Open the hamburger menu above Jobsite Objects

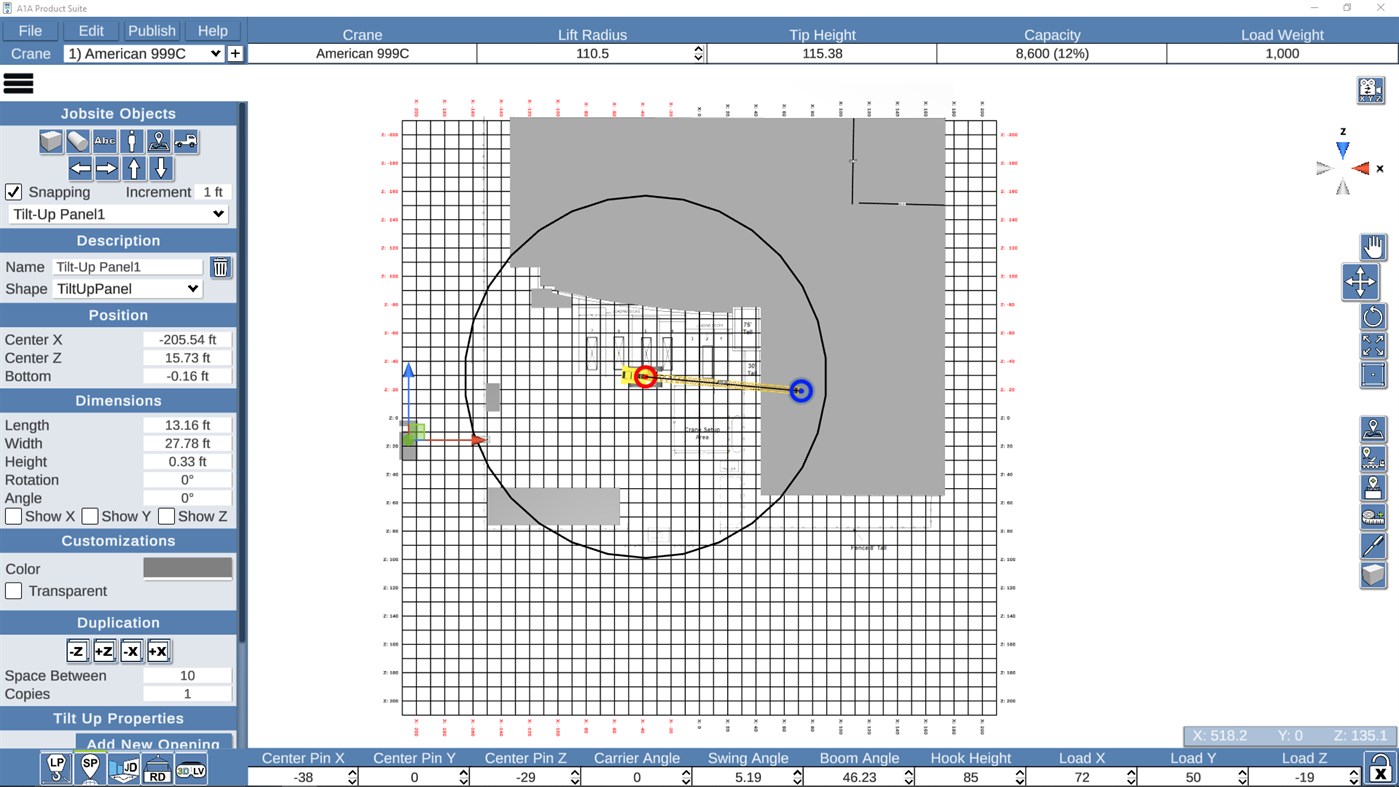(x=18, y=83)
